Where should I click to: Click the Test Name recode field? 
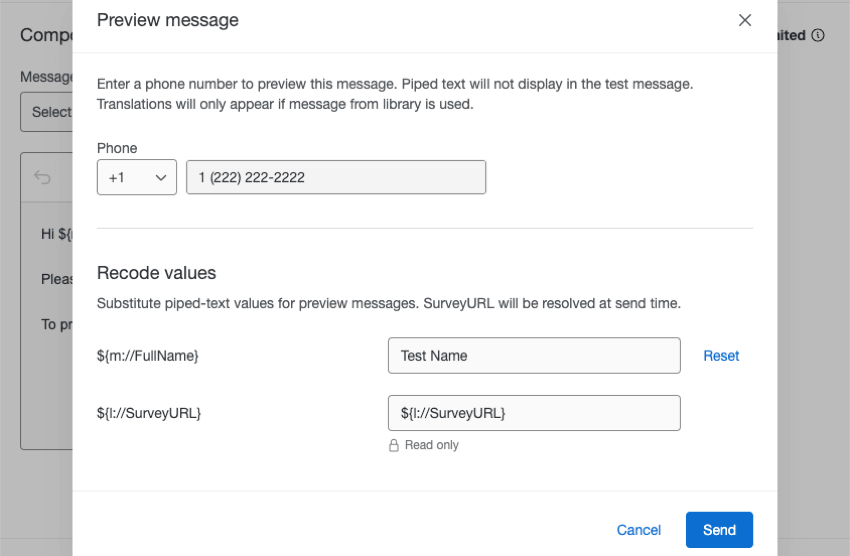pyautogui.click(x=534, y=355)
